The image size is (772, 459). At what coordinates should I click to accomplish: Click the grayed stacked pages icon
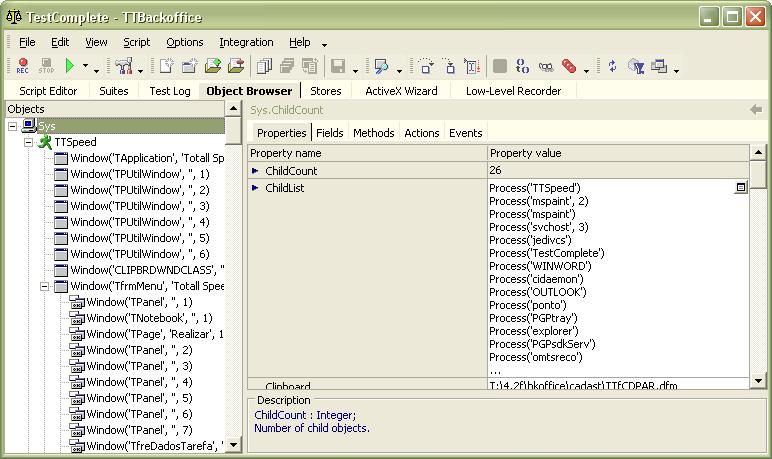tap(287, 66)
